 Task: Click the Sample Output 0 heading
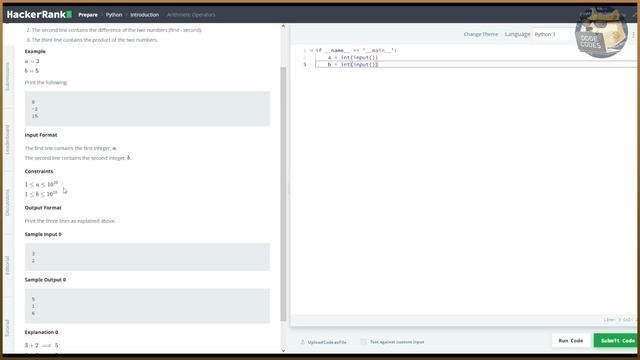pyautogui.click(x=45, y=280)
